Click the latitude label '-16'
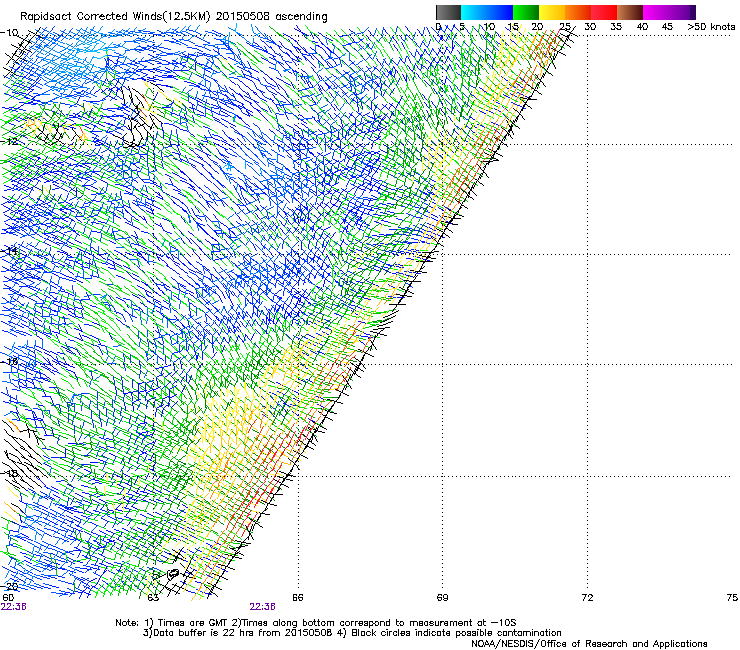Image resolution: width=740 pixels, height=650 pixels. [9, 361]
